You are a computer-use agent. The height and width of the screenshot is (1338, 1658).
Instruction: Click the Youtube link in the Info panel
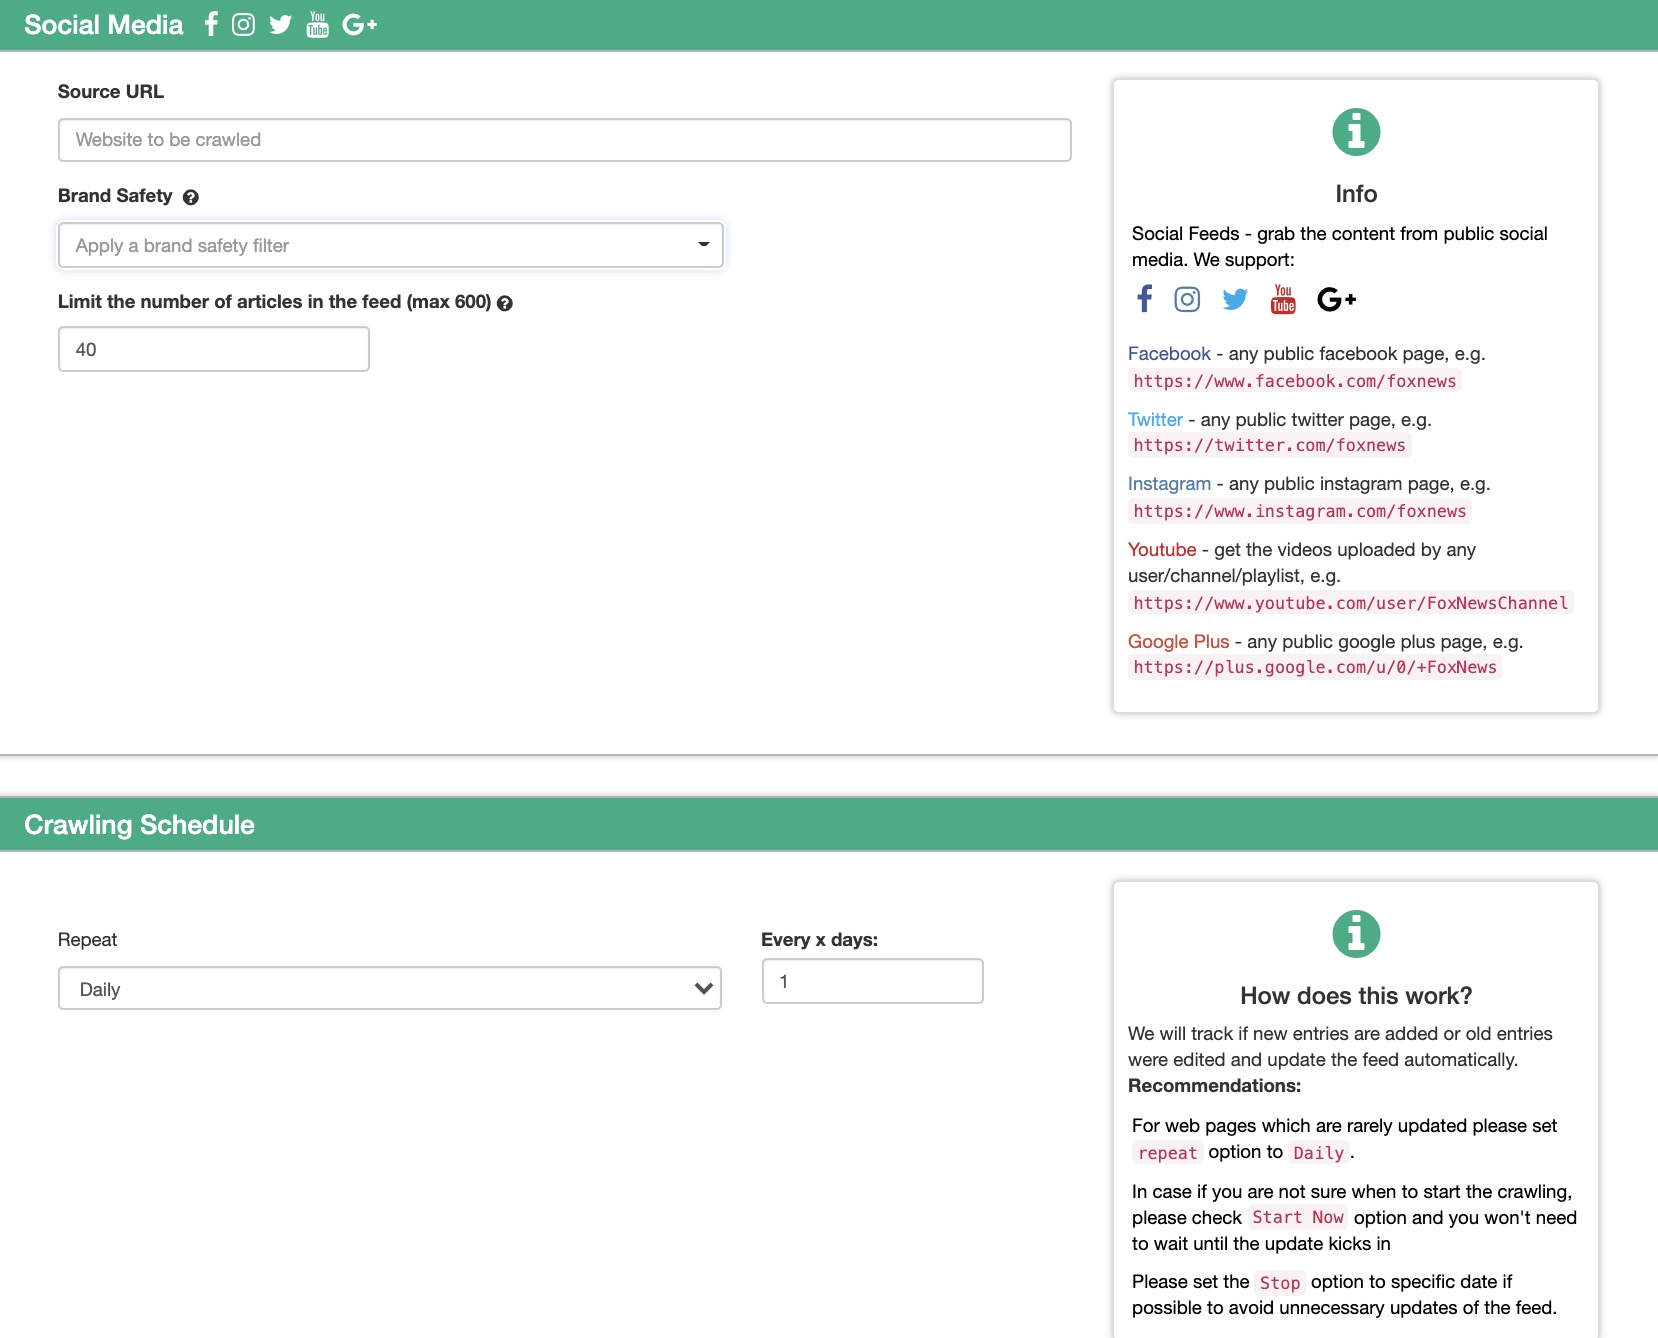pyautogui.click(x=1162, y=550)
